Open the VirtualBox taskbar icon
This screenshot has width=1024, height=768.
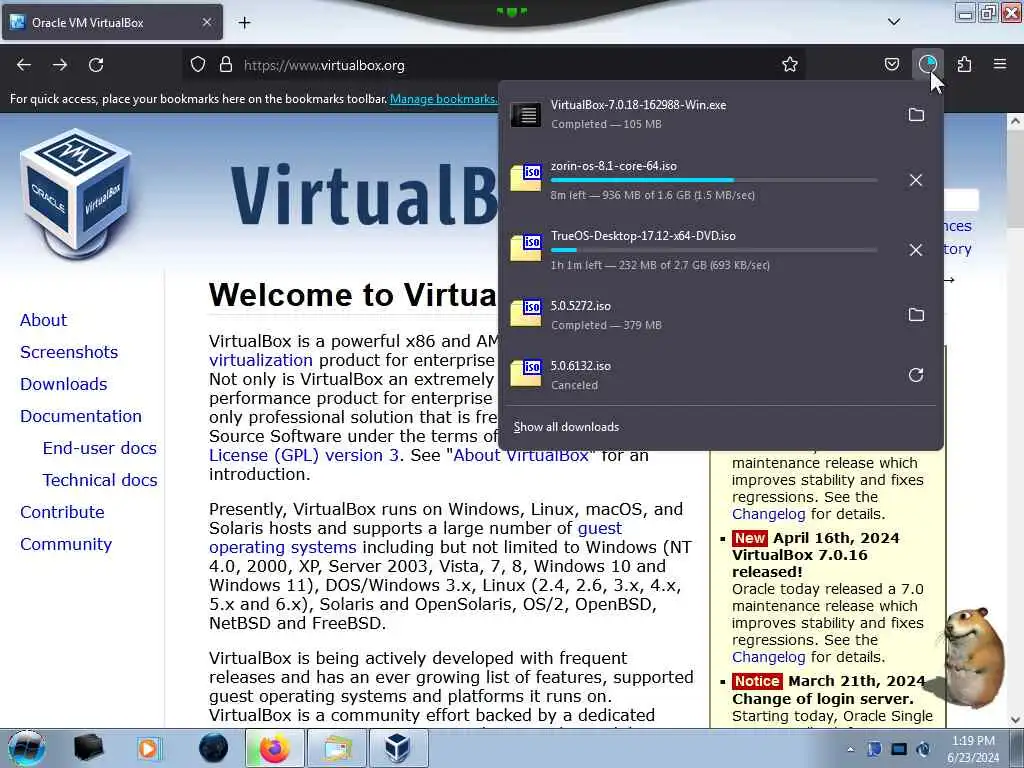[398, 748]
